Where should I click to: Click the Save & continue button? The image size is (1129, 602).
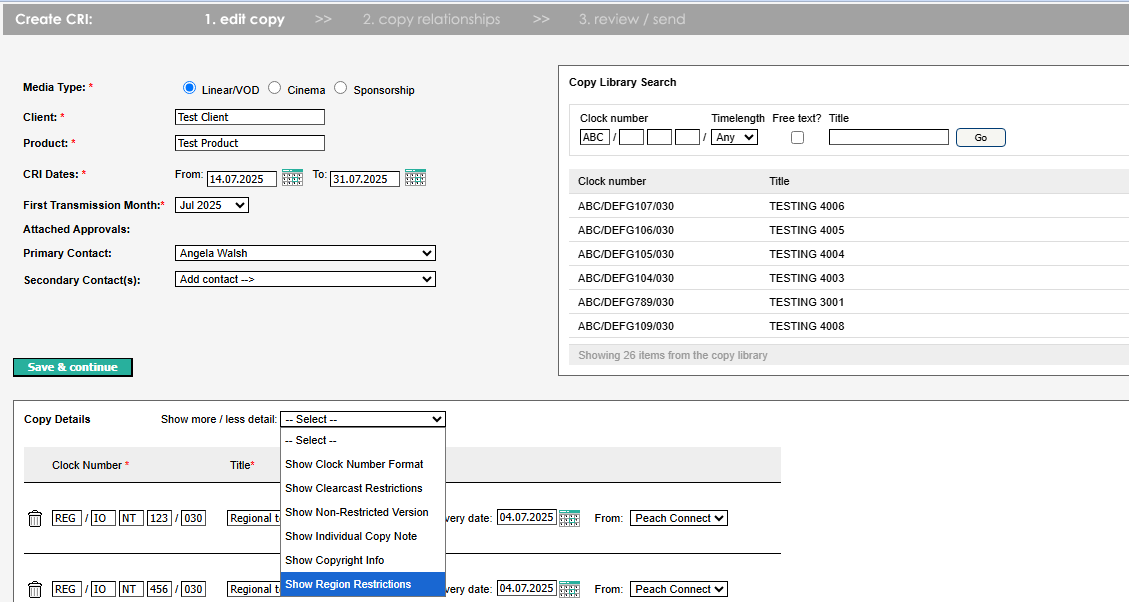point(73,367)
